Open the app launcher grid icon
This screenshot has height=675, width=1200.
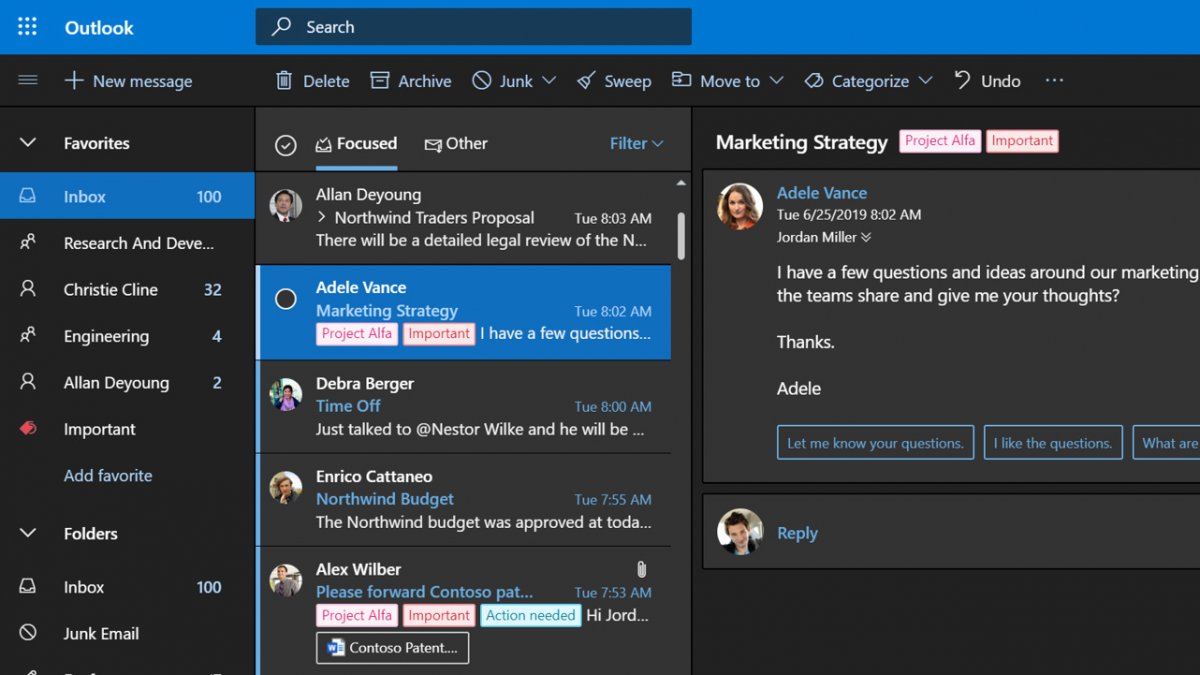coord(27,27)
